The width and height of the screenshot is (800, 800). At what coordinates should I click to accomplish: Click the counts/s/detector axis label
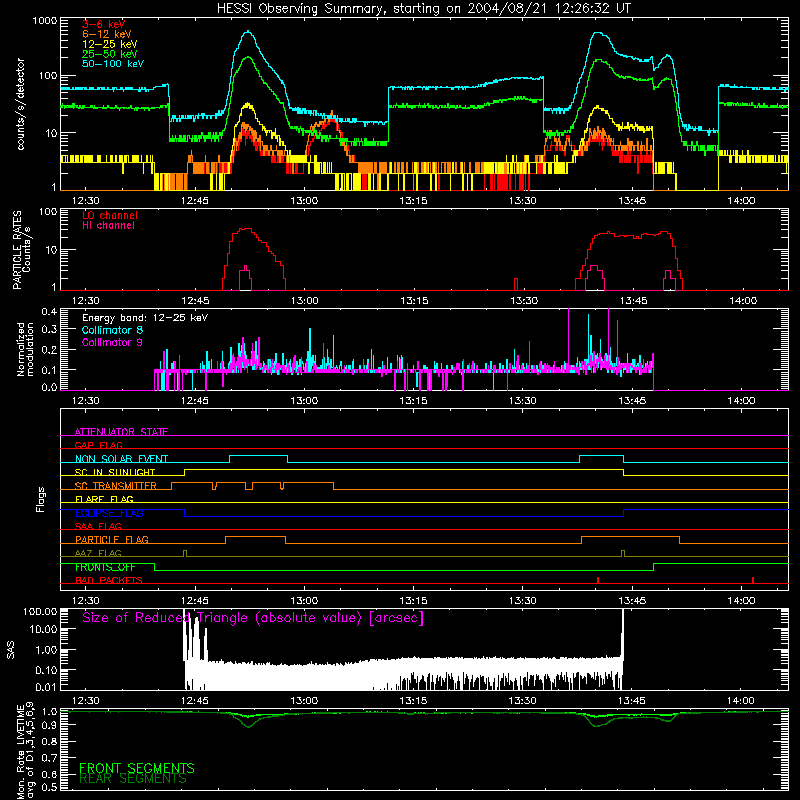[x=21, y=104]
